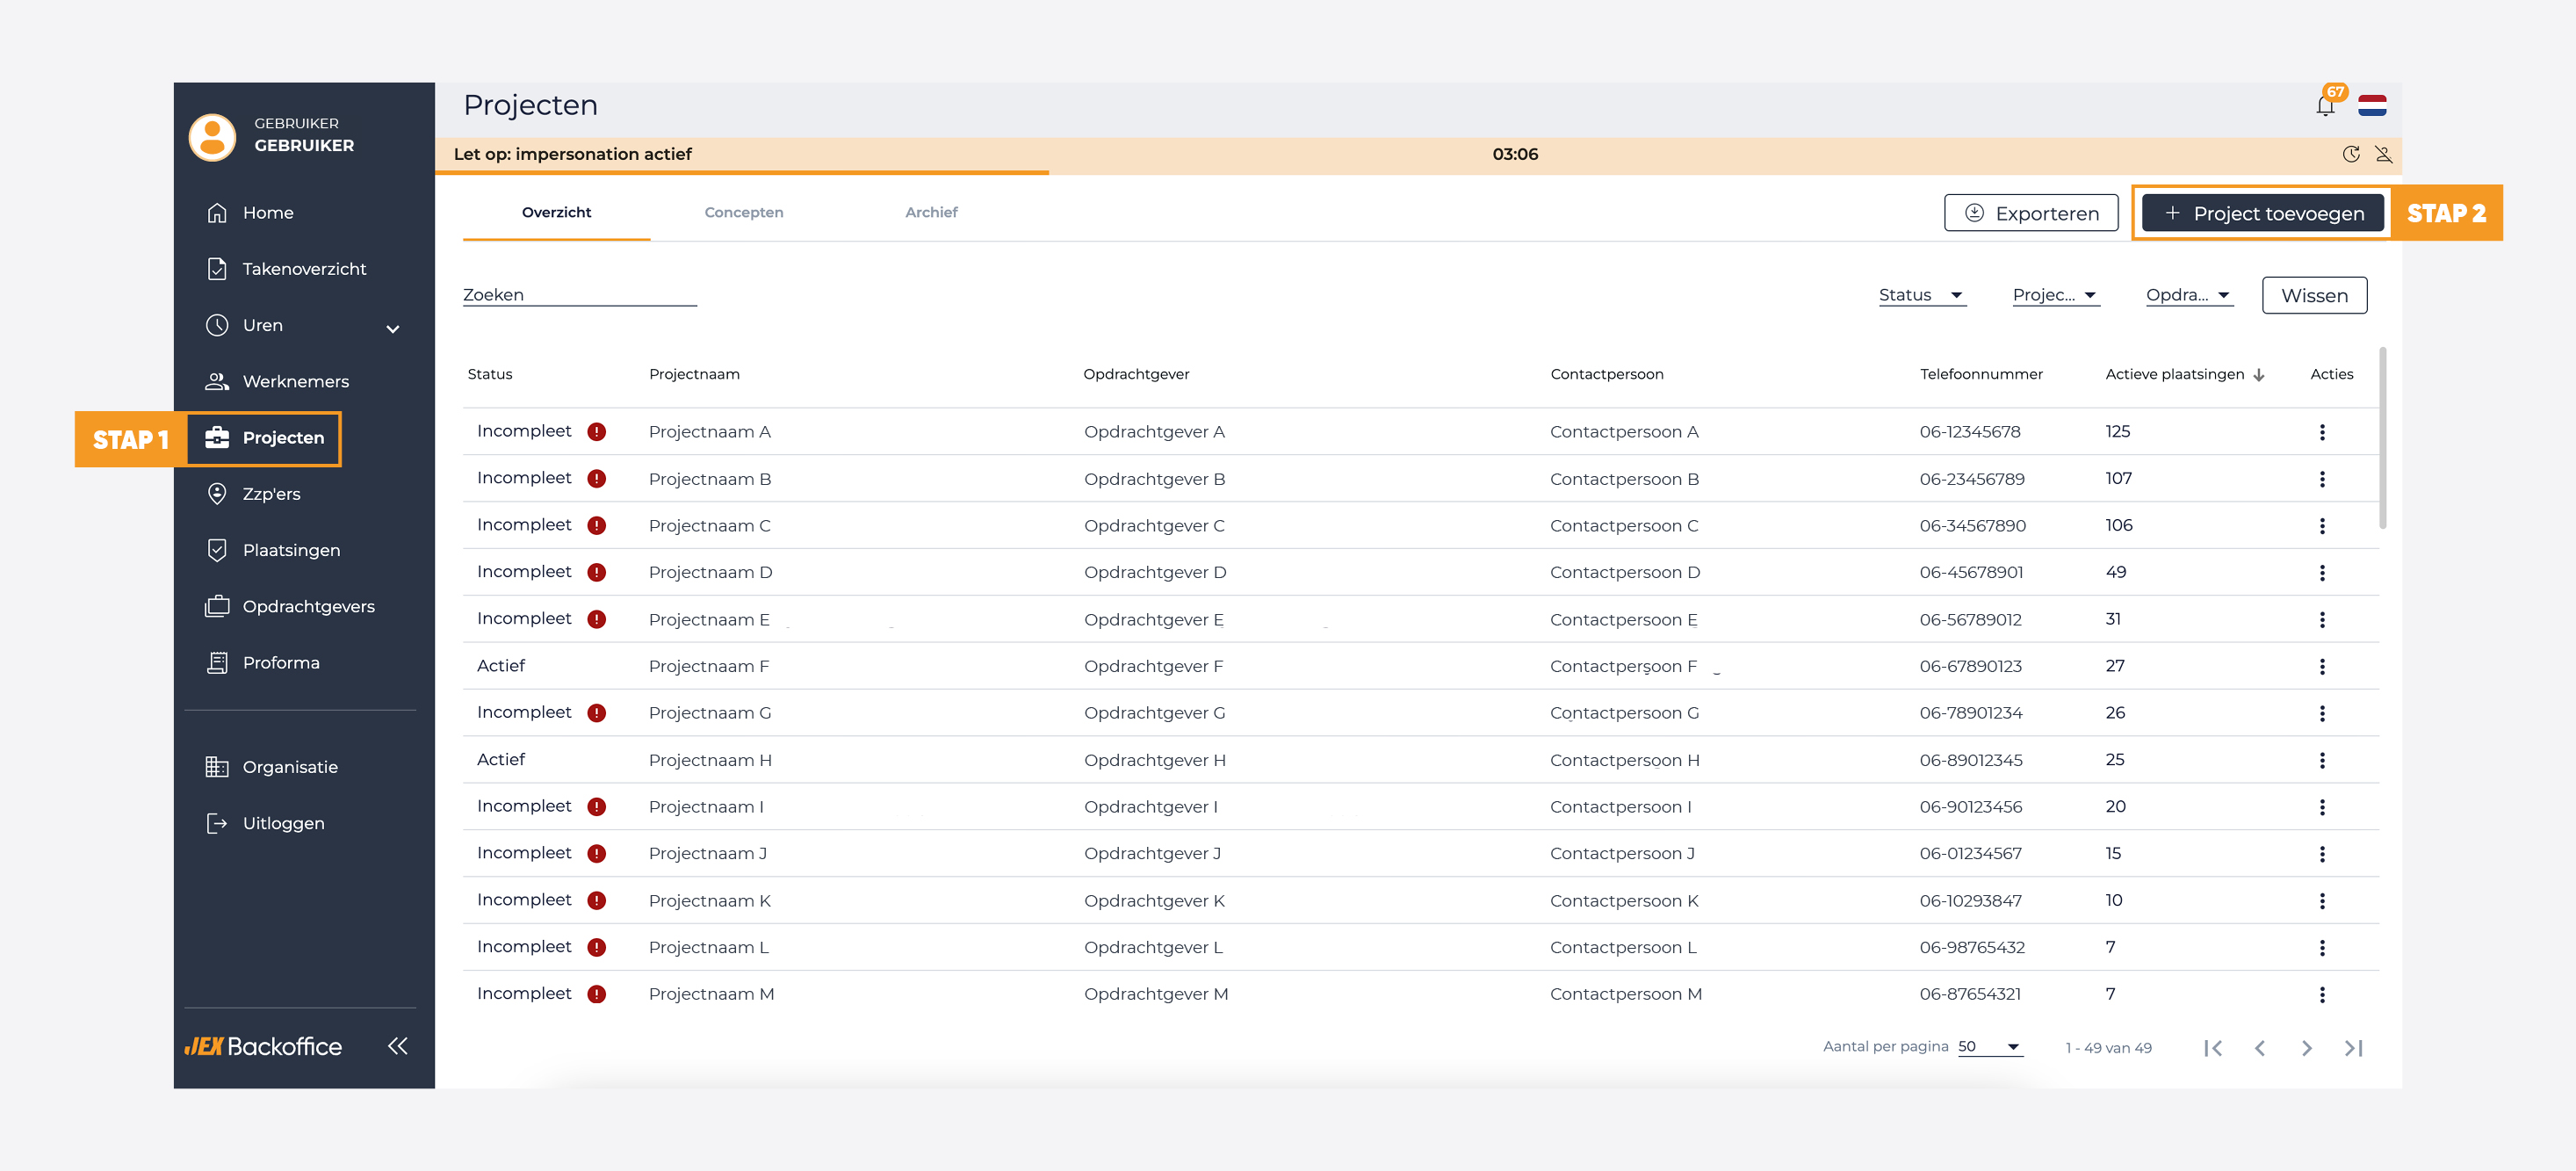The width and height of the screenshot is (2576, 1171).
Task: Click the JEX Backoffice logo
Action: tap(263, 1046)
